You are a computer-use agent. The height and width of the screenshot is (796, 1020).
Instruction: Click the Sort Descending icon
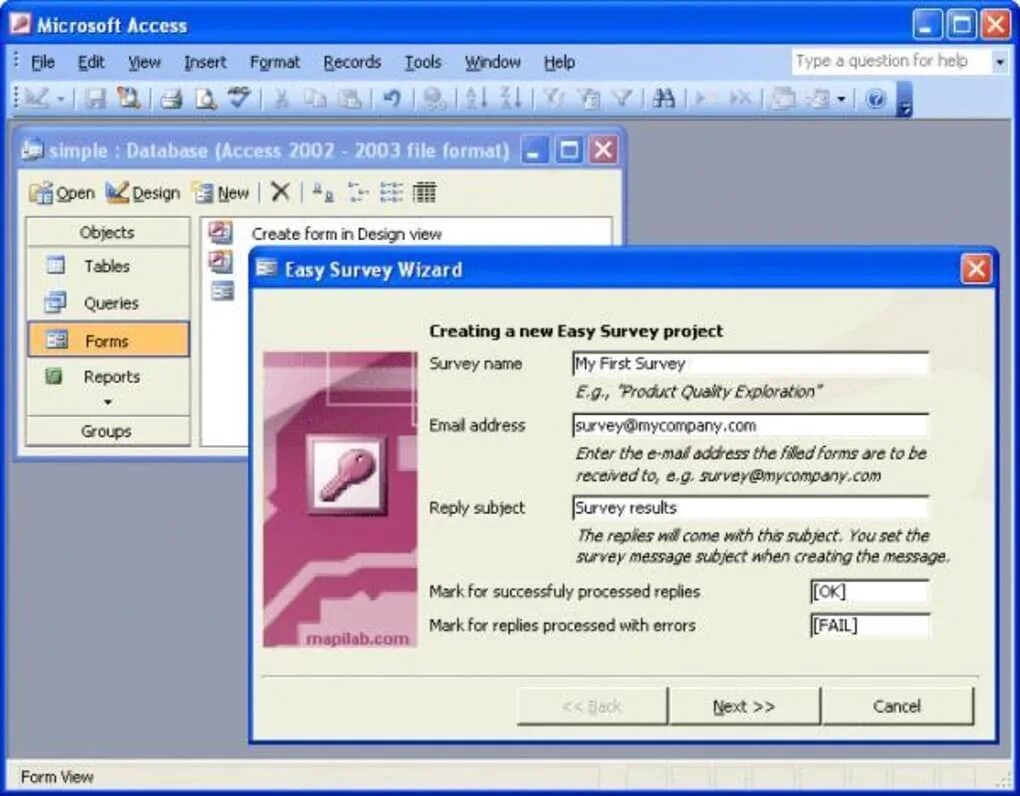tap(511, 99)
